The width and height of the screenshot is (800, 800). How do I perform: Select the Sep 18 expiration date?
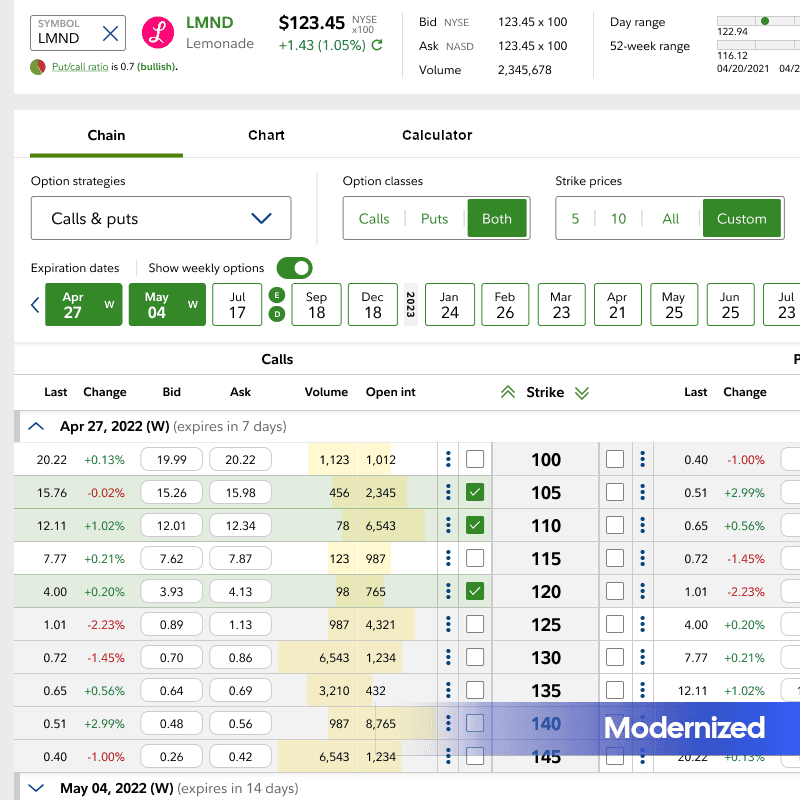point(316,305)
